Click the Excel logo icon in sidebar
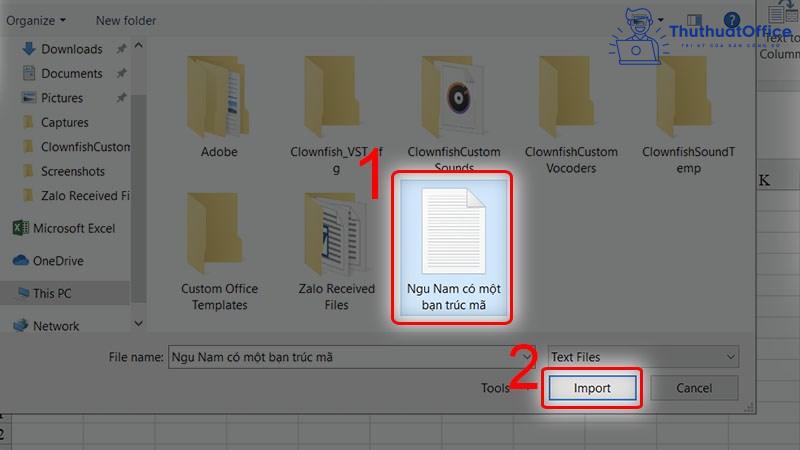This screenshot has height=450, width=800. 20,228
